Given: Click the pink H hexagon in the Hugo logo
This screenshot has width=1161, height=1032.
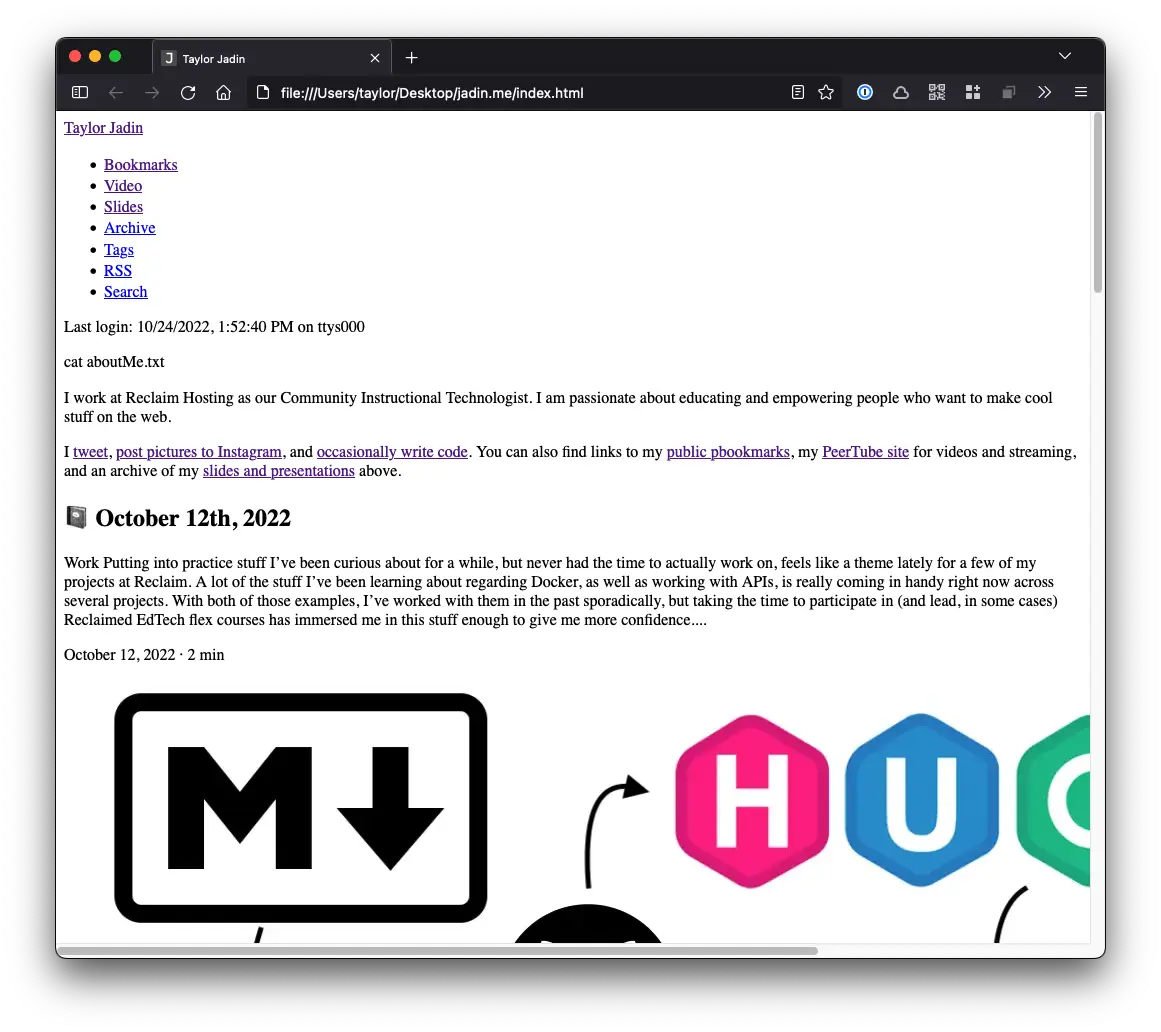Looking at the screenshot, I should tap(752, 801).
